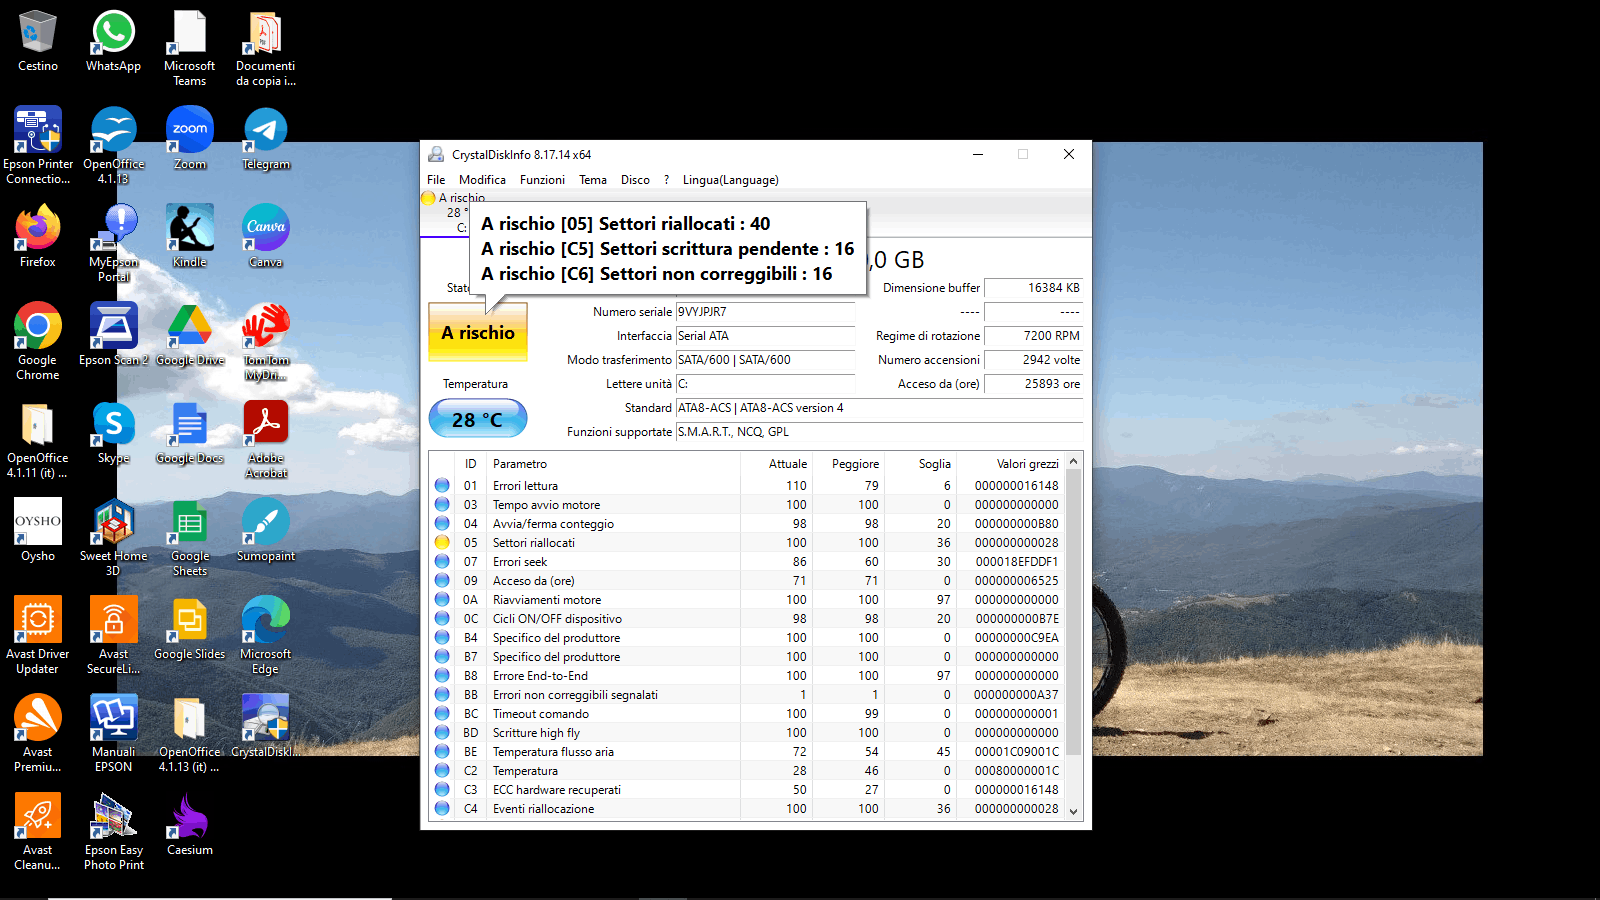
Task: Click the Soglia column header
Action: click(921, 464)
